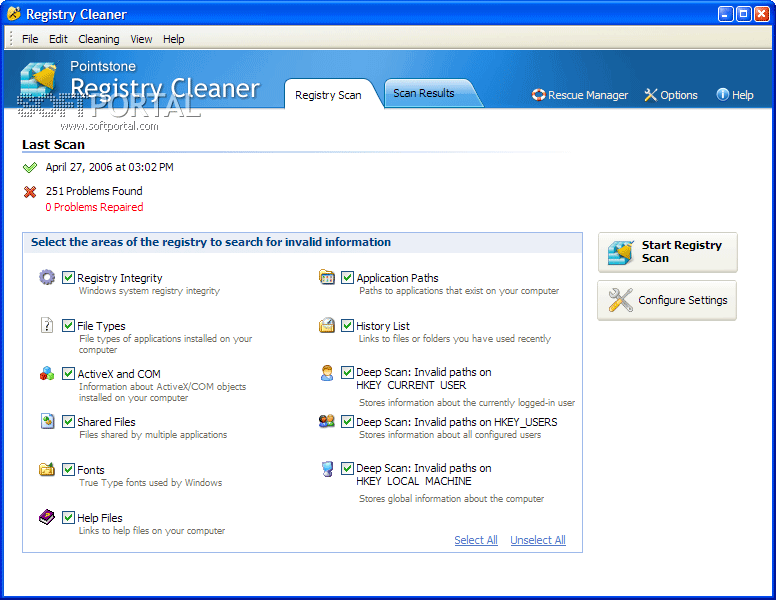This screenshot has width=776, height=600.
Task: Click the HKEY_USERS group icon
Action: pos(327,421)
